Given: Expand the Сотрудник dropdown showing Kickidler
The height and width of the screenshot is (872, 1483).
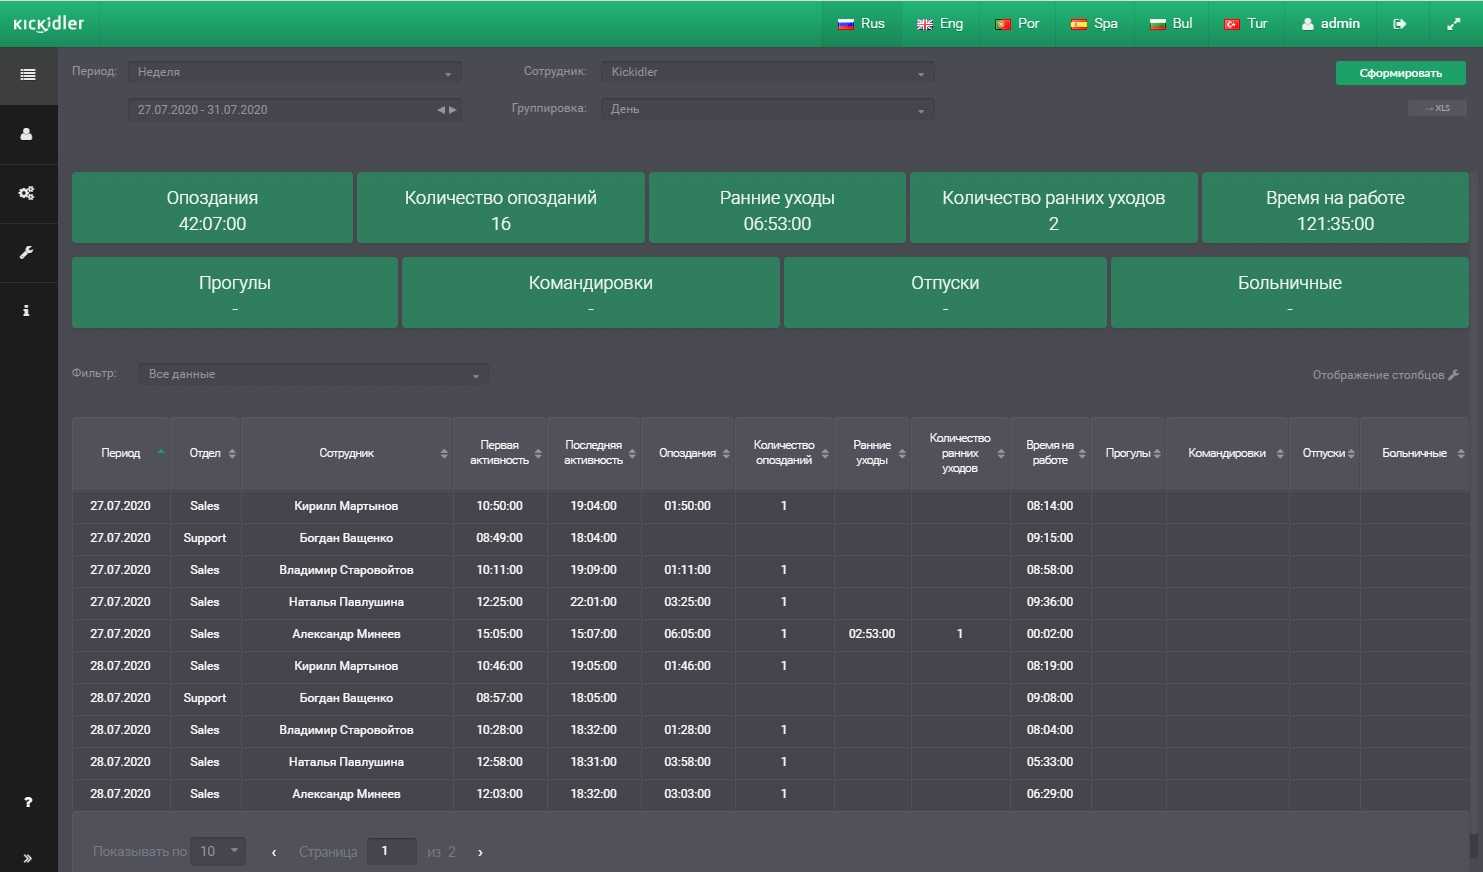Looking at the screenshot, I should pos(767,72).
